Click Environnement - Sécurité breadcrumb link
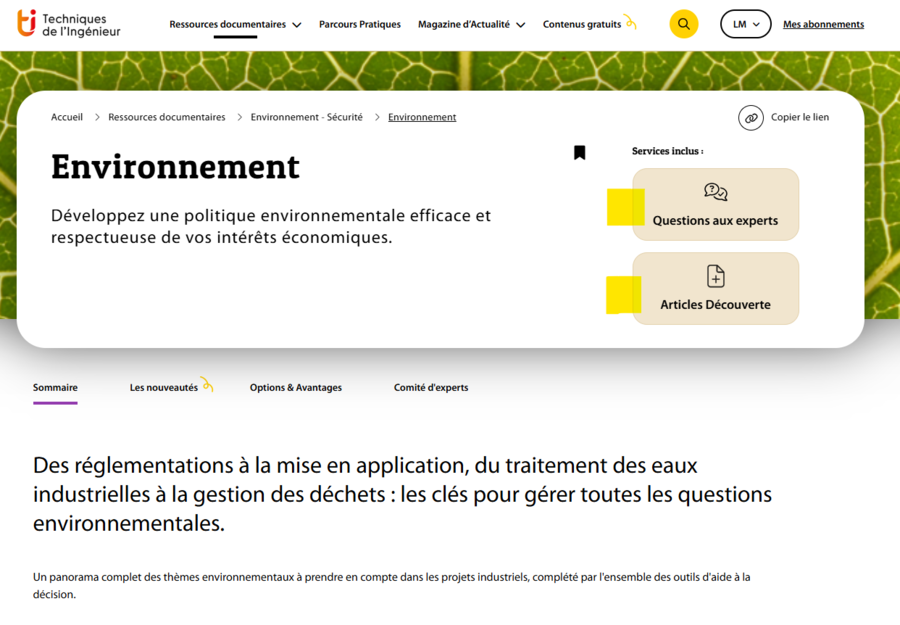Viewport: 900px width, 625px height. point(306,118)
